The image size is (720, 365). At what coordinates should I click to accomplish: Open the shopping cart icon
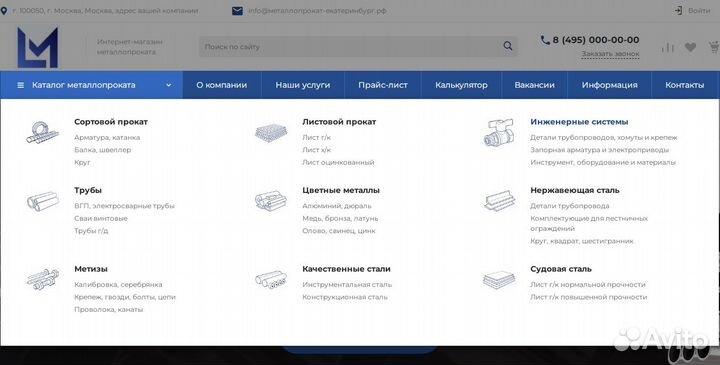point(714,47)
